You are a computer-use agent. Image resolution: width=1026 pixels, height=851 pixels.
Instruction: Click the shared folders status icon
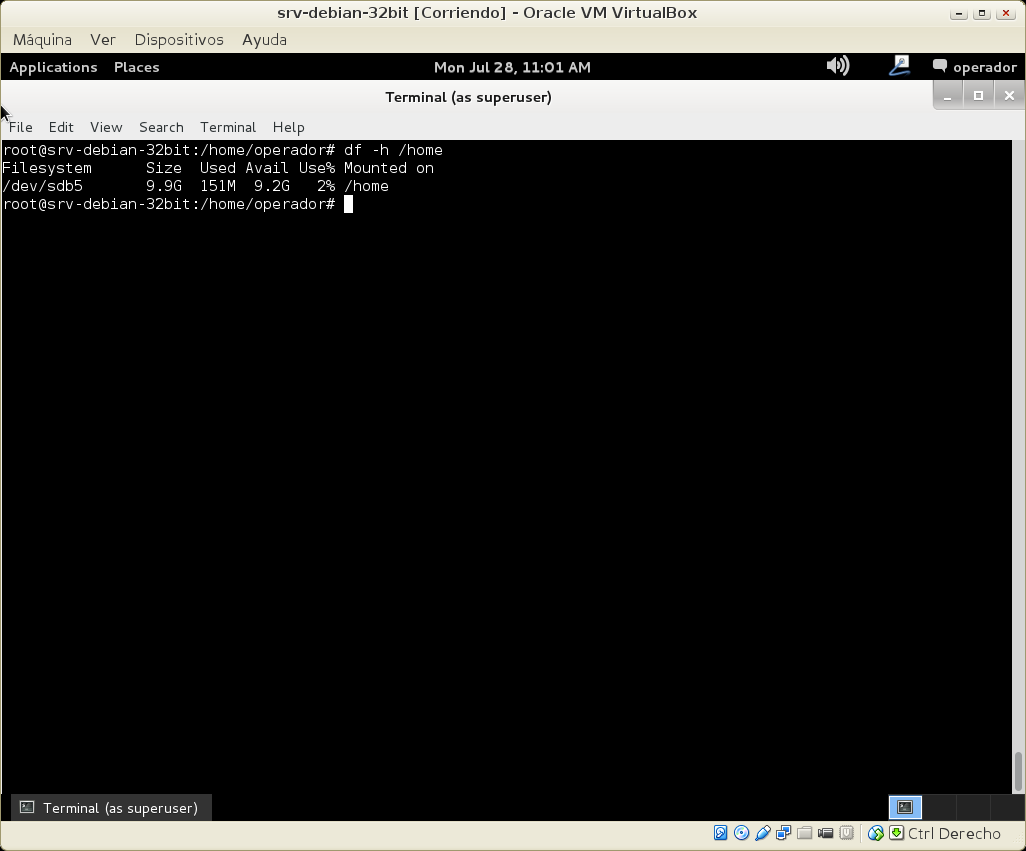pyautogui.click(x=805, y=833)
